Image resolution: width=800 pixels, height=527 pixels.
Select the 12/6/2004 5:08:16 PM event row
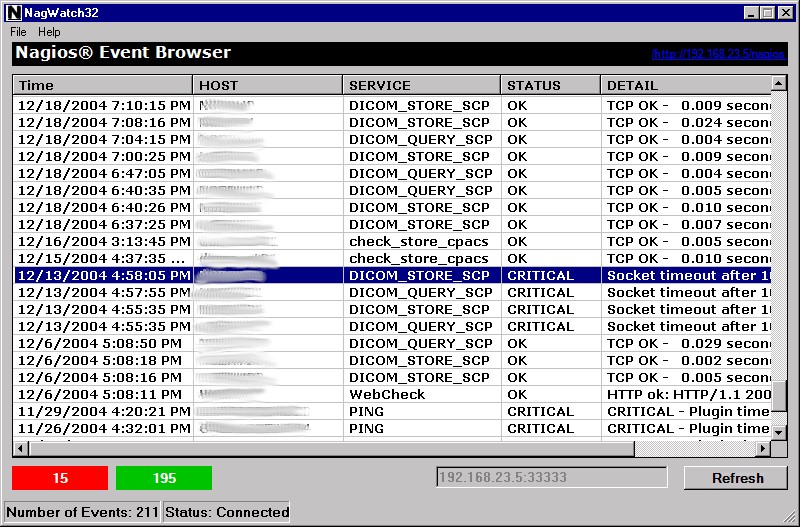tap(392, 378)
